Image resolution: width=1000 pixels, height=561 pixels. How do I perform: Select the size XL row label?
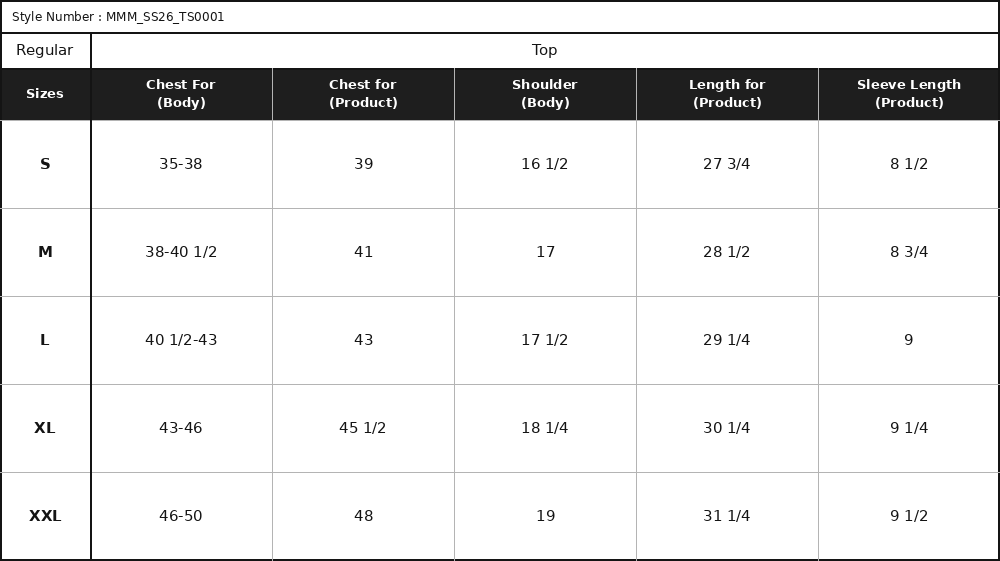[45, 428]
